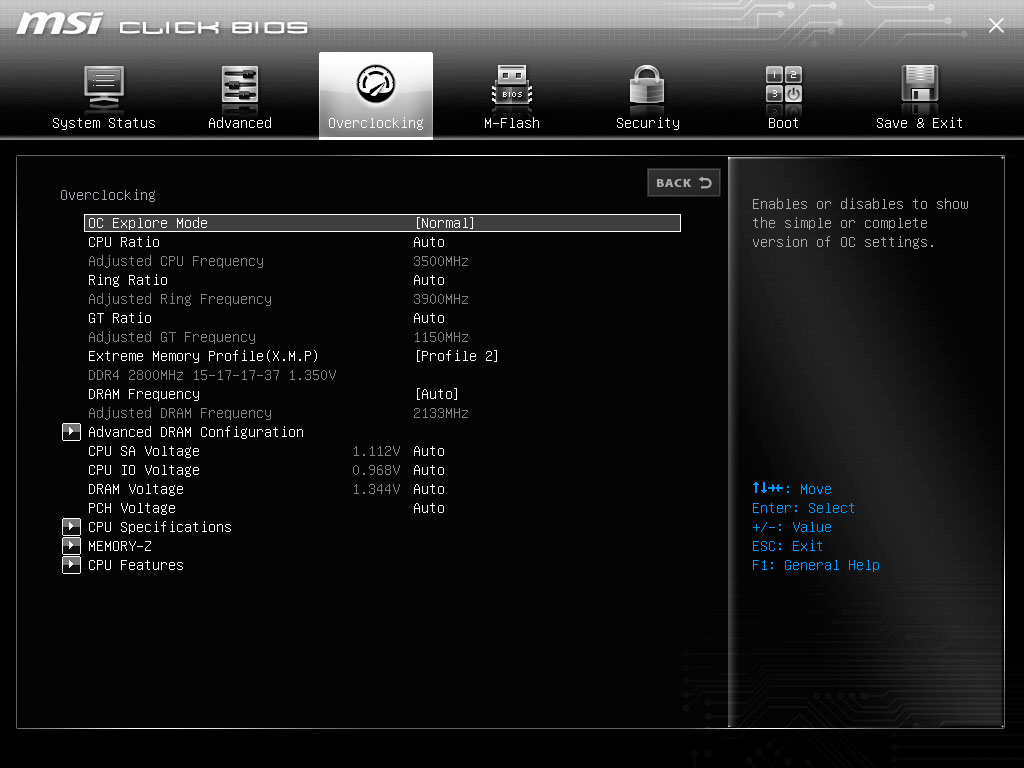Expand MEMORY-Z arrow
1024x768 pixels.
[x=71, y=546]
